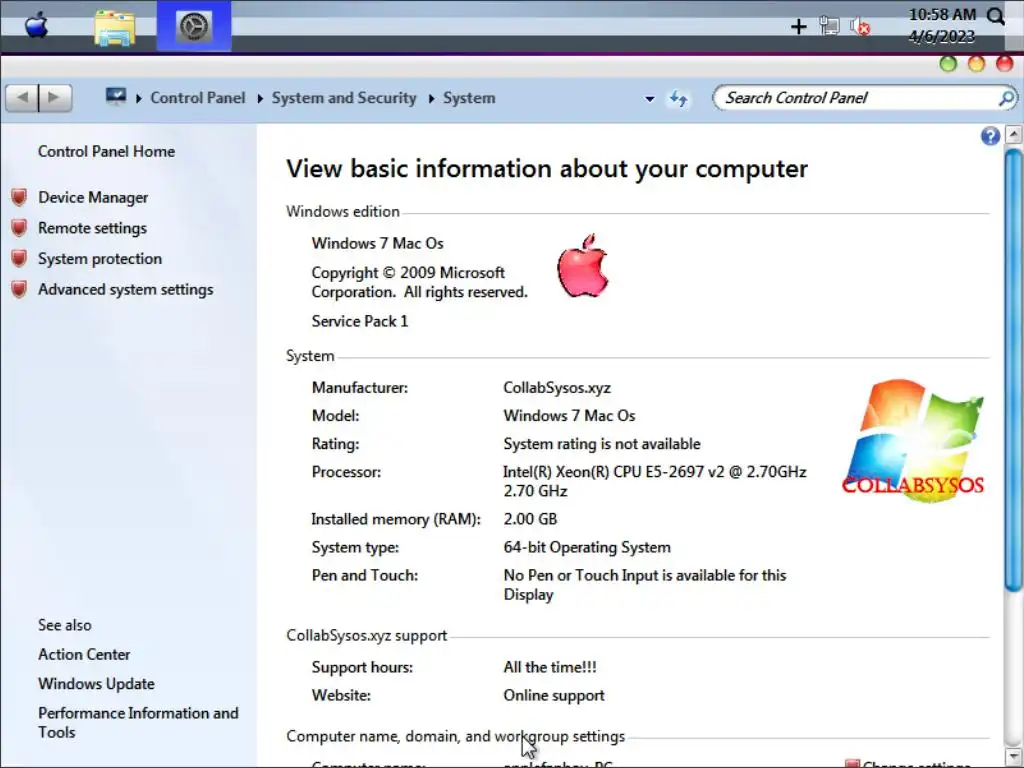This screenshot has height=768, width=1024.
Task: Select the System breadcrumb
Action: [x=469, y=98]
